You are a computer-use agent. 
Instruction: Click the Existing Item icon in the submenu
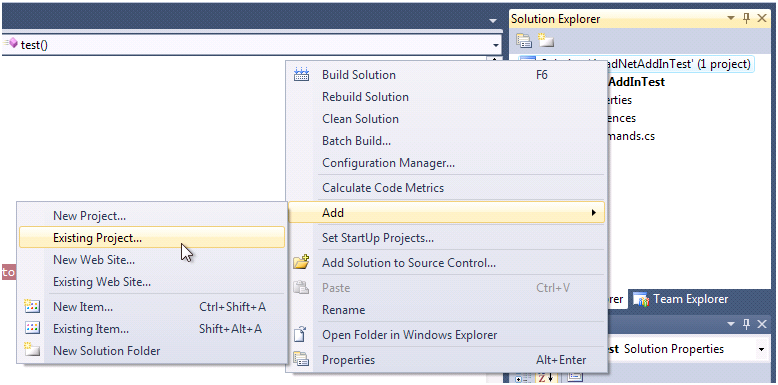tap(32, 328)
